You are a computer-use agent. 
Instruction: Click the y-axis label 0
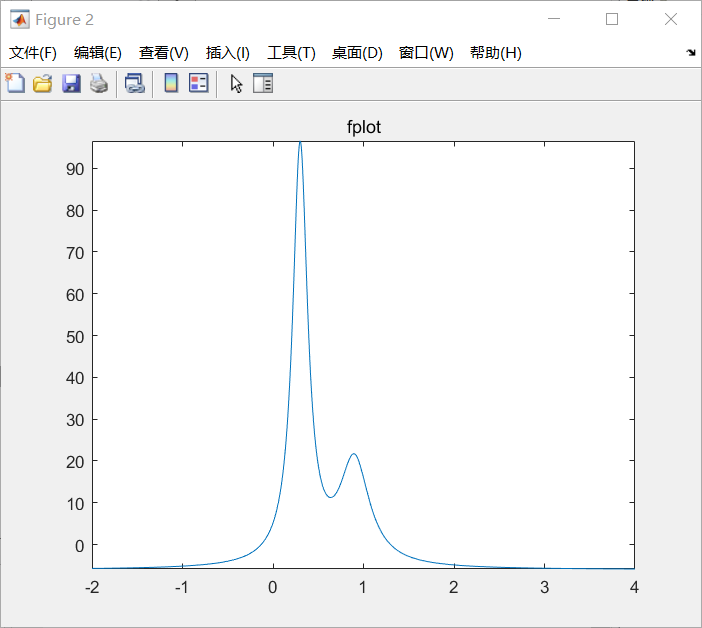click(x=80, y=546)
